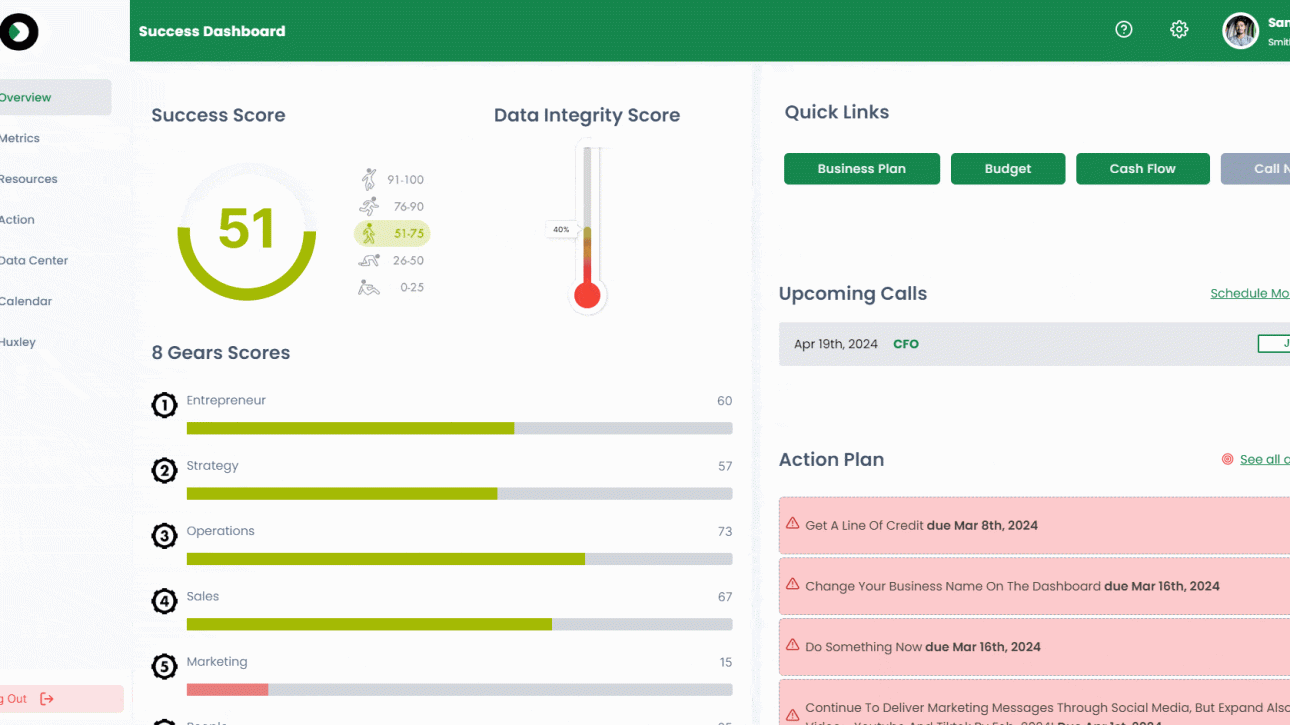This screenshot has width=1290, height=725.
Task: Click the Marketing score value 15
Action: point(725,662)
